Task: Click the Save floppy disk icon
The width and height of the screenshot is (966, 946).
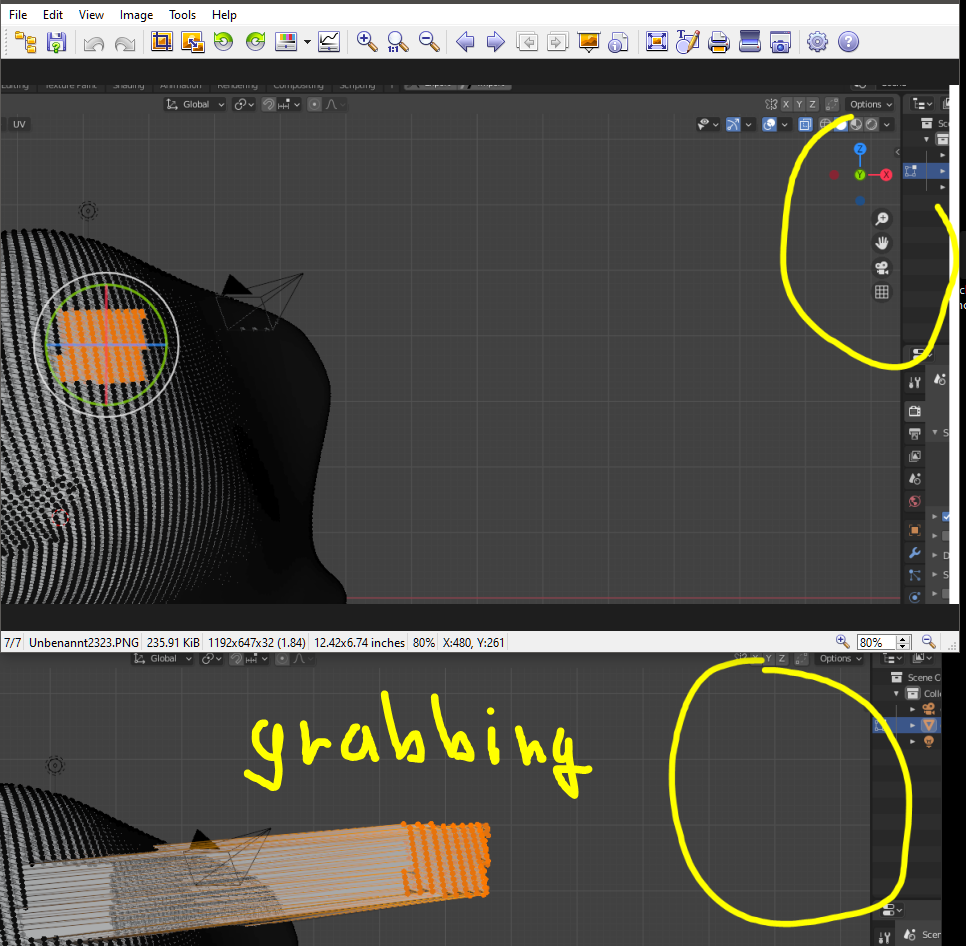Action: [56, 42]
